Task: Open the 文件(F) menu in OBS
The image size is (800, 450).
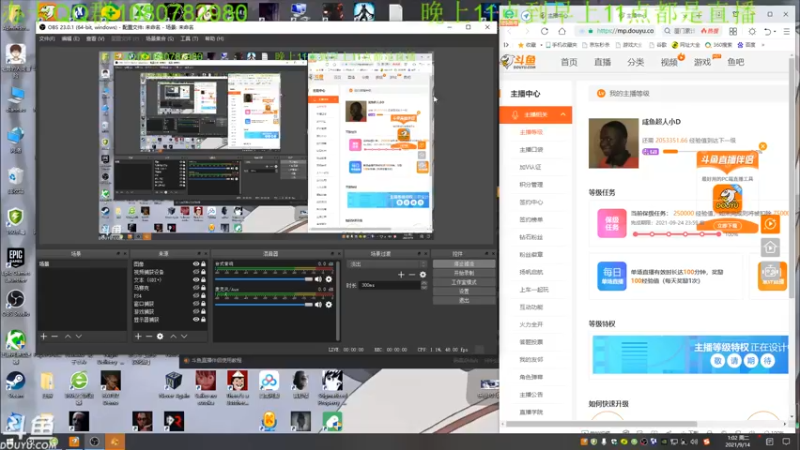Action: (x=47, y=39)
